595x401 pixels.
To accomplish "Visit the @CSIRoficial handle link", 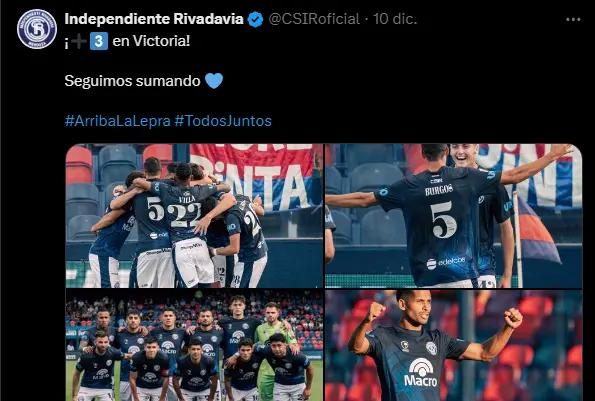I will pos(314,19).
